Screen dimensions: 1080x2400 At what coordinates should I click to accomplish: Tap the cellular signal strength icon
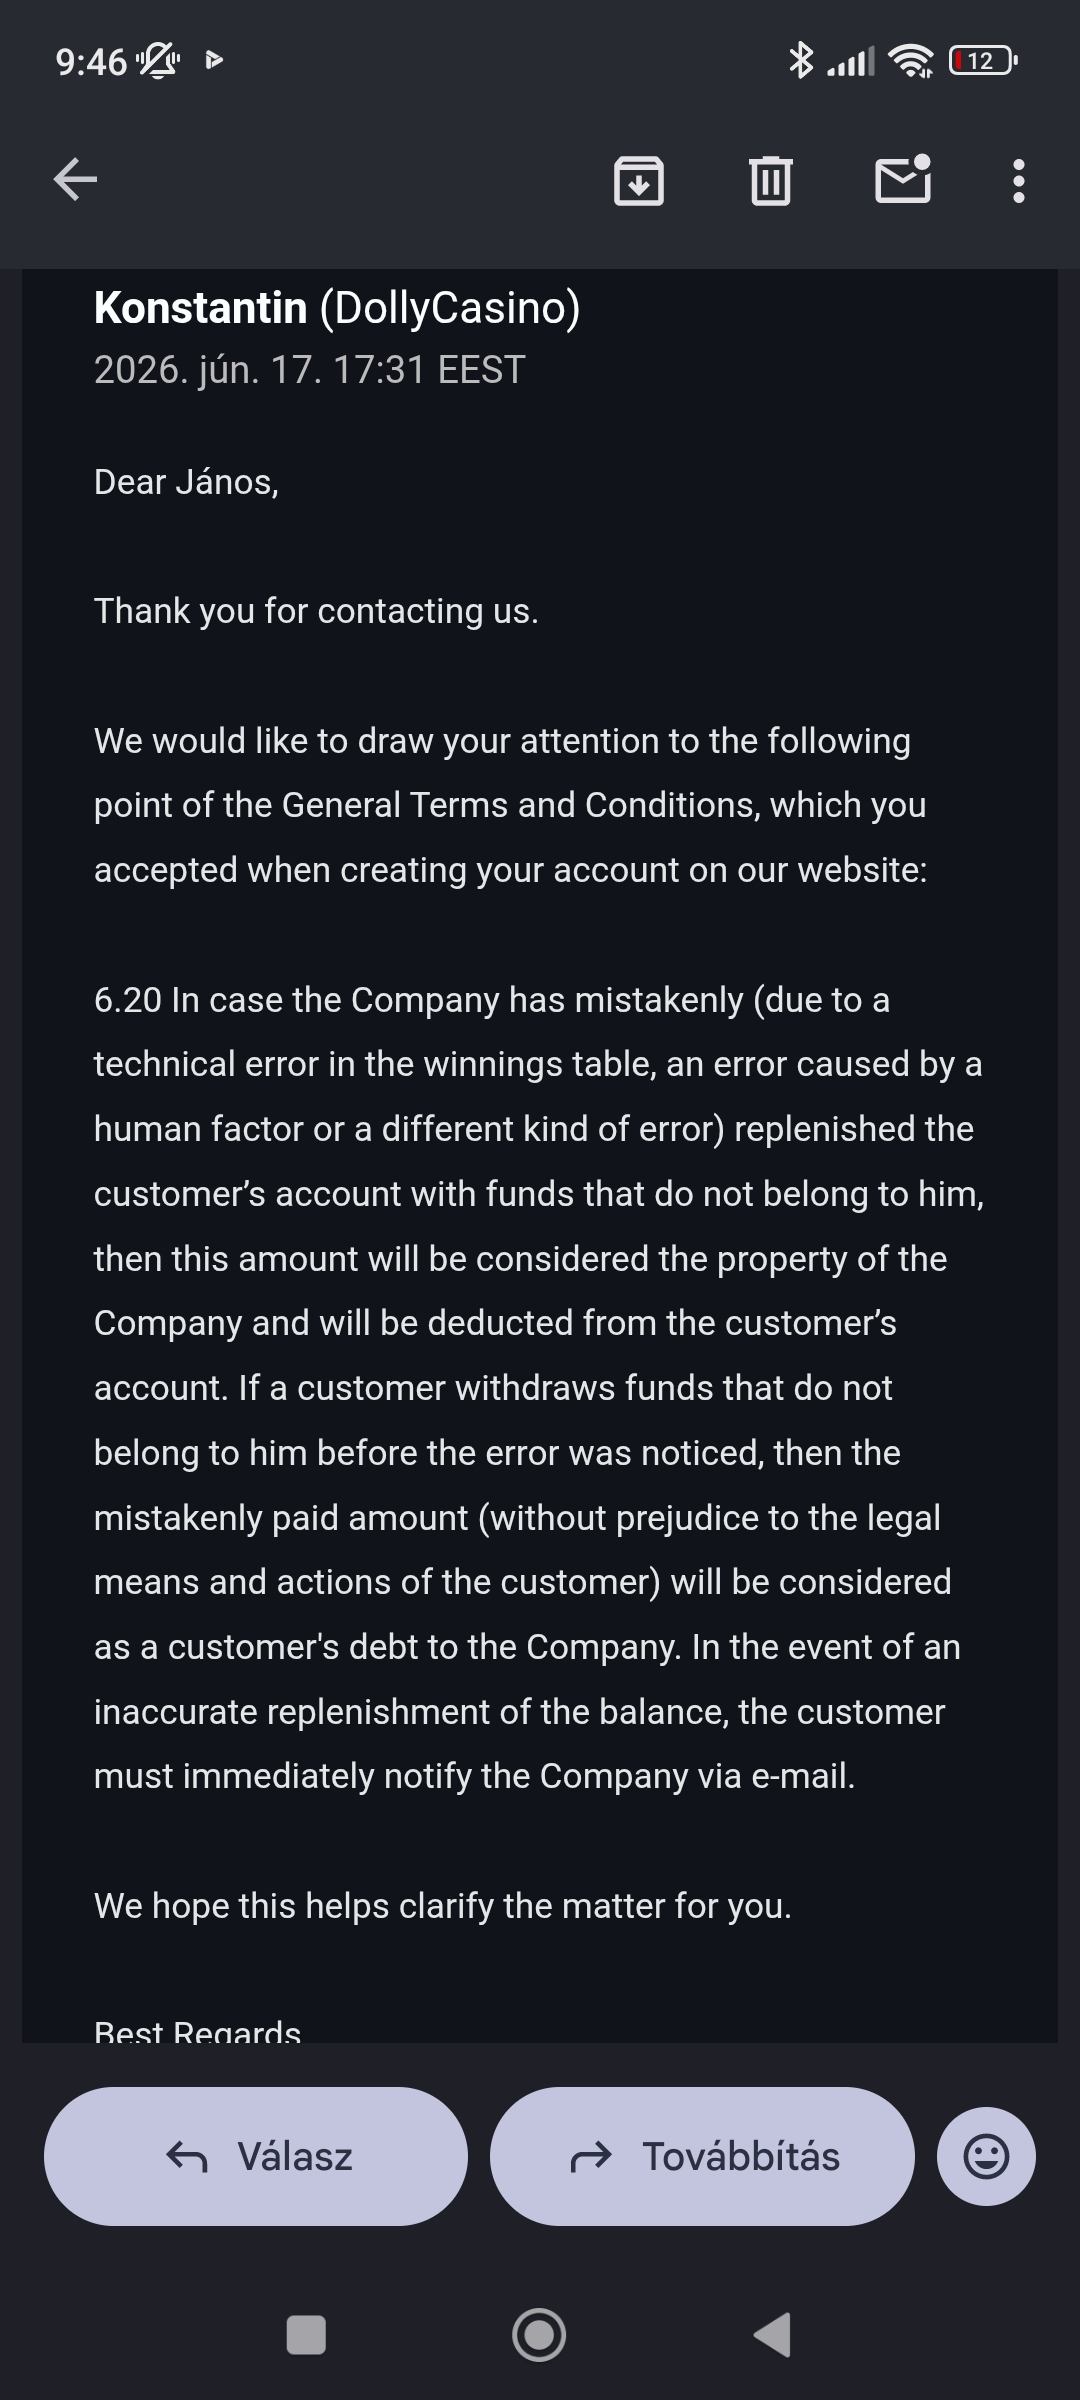(x=851, y=61)
